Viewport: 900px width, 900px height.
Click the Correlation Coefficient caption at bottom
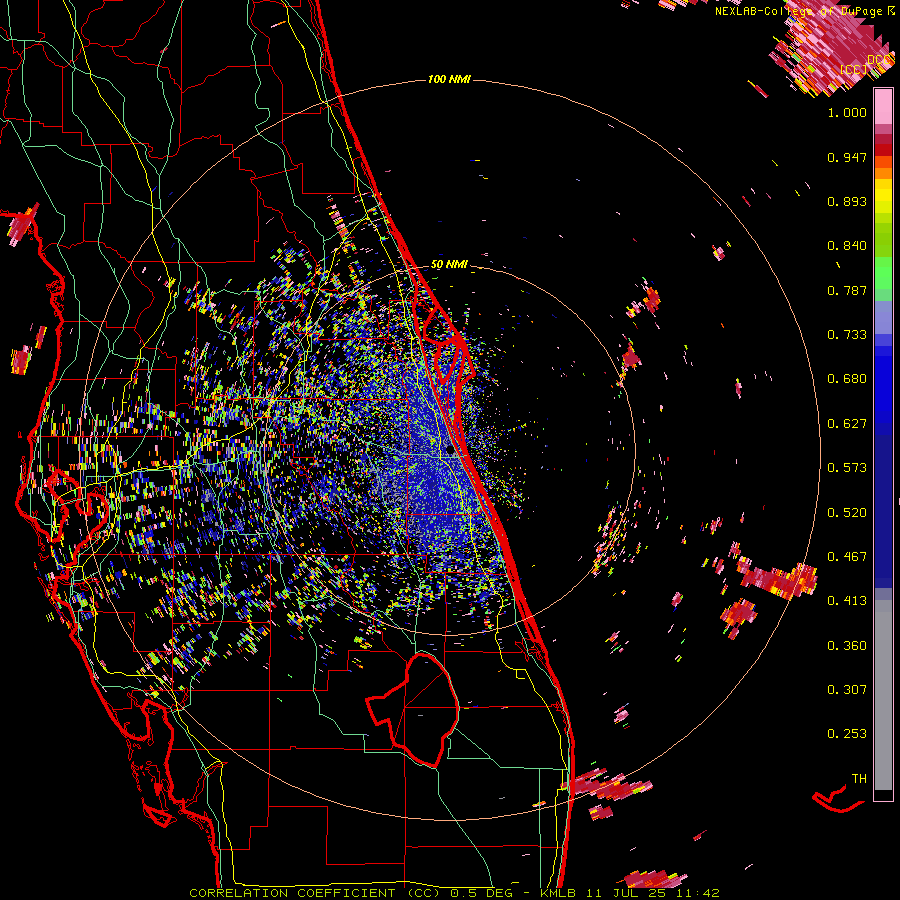pos(455,893)
